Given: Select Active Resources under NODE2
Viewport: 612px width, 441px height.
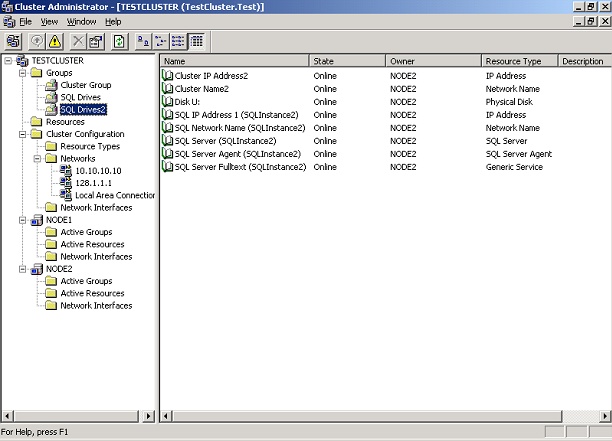Looking at the screenshot, I should pos(92,293).
